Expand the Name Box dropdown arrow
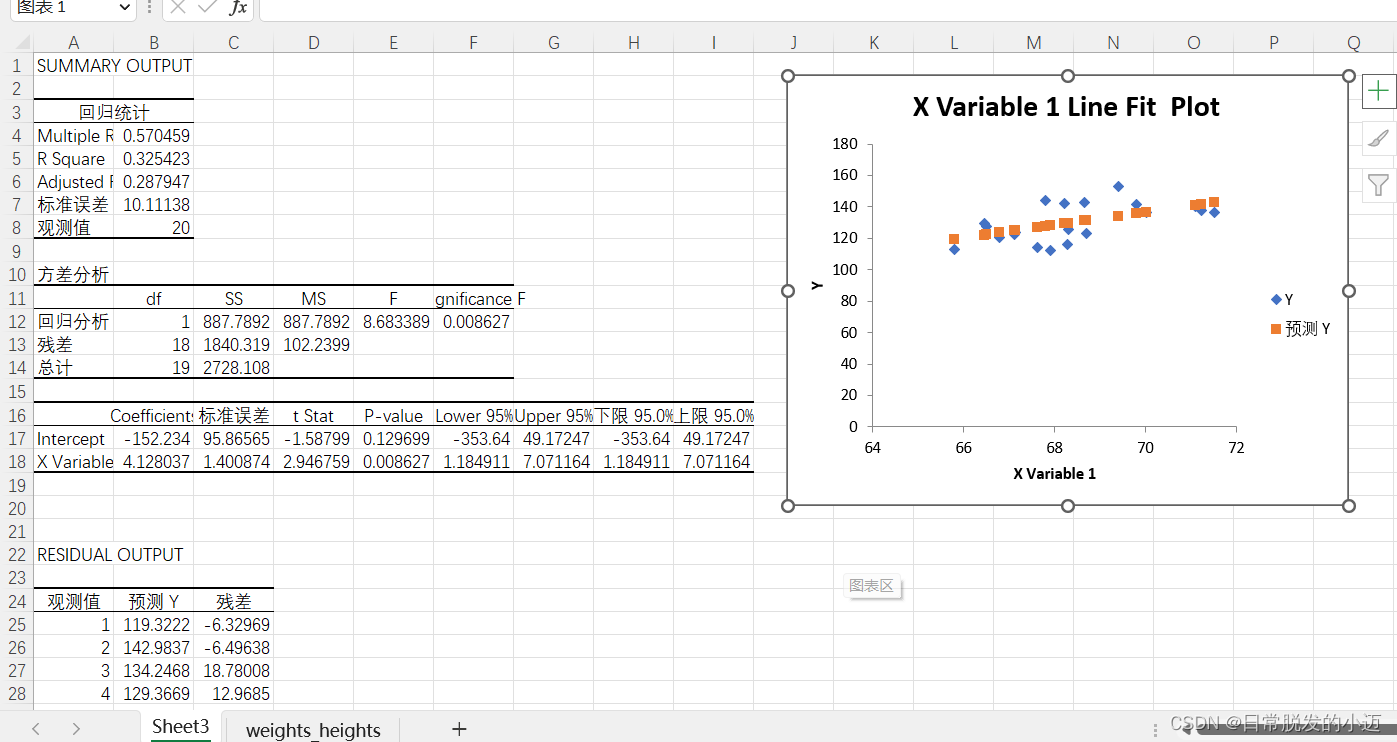The height and width of the screenshot is (742, 1397). pyautogui.click(x=125, y=8)
